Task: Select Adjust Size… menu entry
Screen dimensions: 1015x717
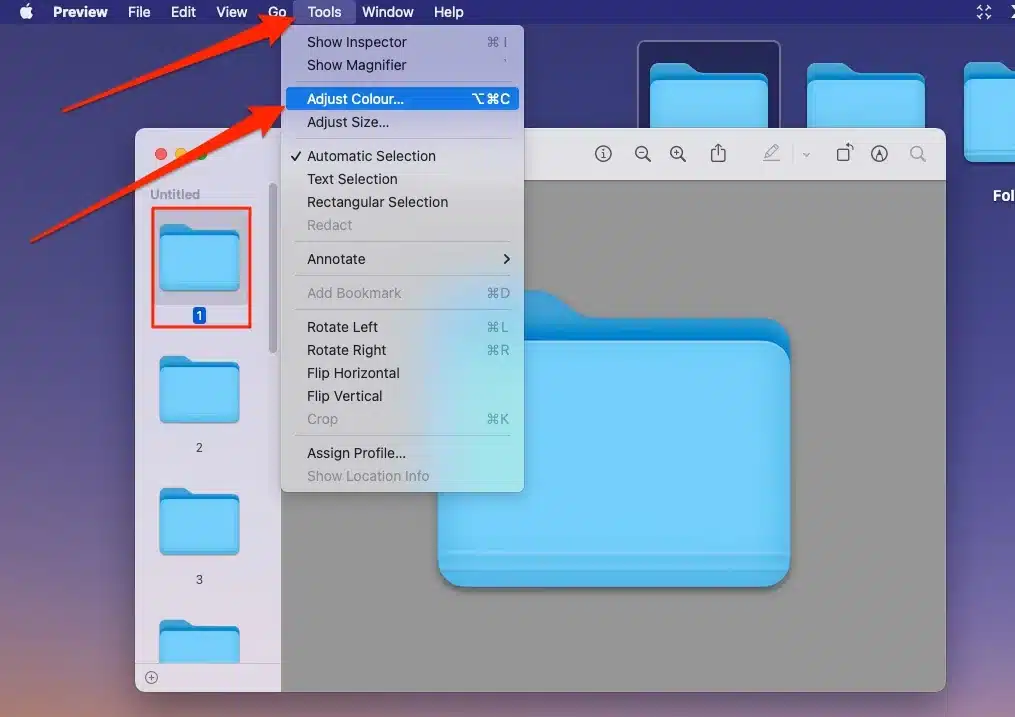Action: click(x=402, y=122)
